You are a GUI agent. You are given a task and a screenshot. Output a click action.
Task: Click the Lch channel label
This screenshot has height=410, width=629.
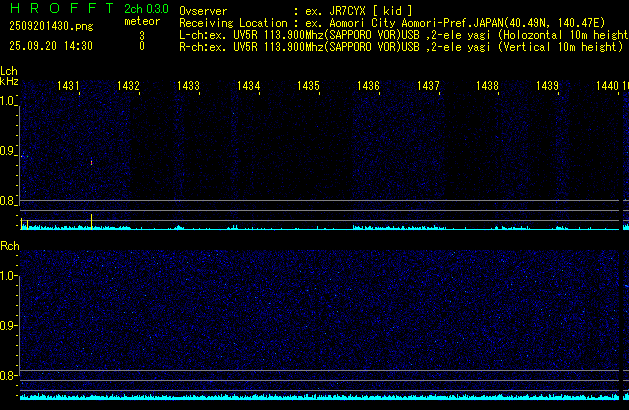point(9,71)
